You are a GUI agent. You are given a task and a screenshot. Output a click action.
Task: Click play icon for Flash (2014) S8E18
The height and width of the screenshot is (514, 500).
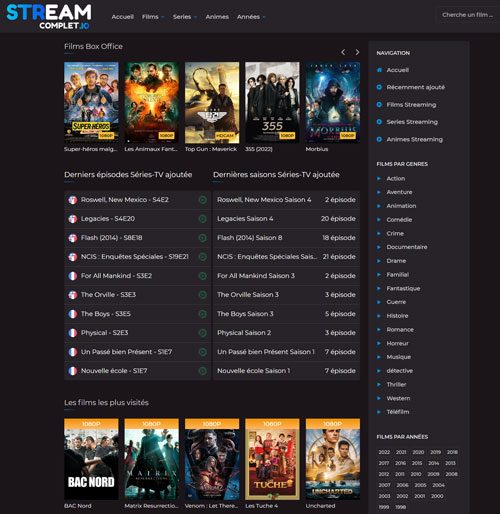(202, 238)
